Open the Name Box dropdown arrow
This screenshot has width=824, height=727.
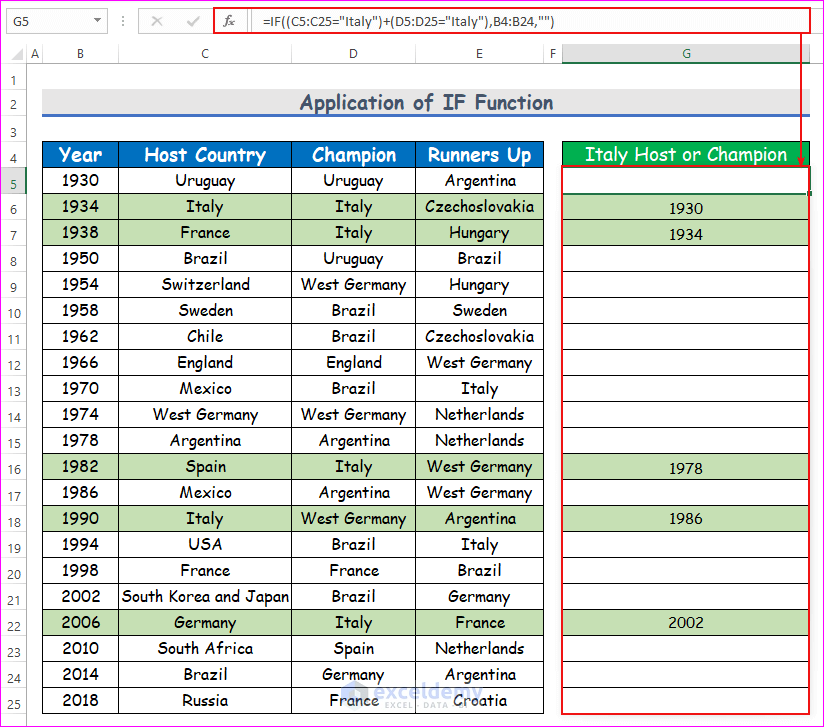tap(97, 21)
